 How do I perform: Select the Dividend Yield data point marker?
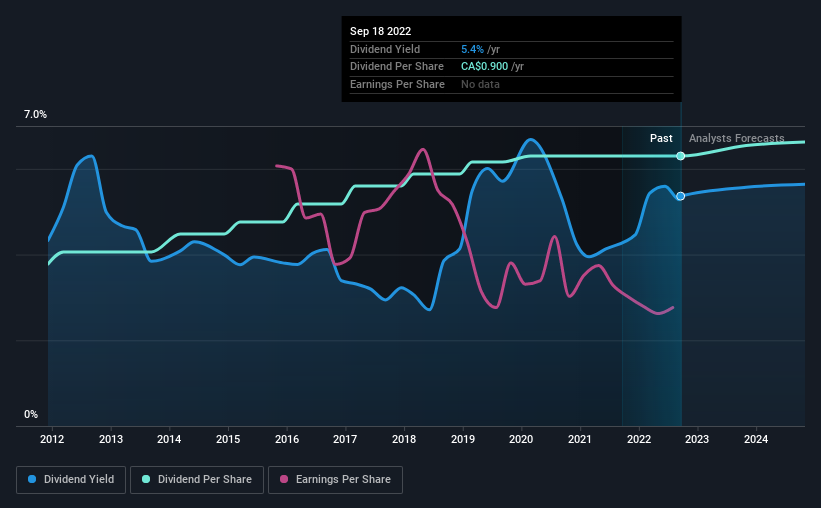[x=680, y=196]
